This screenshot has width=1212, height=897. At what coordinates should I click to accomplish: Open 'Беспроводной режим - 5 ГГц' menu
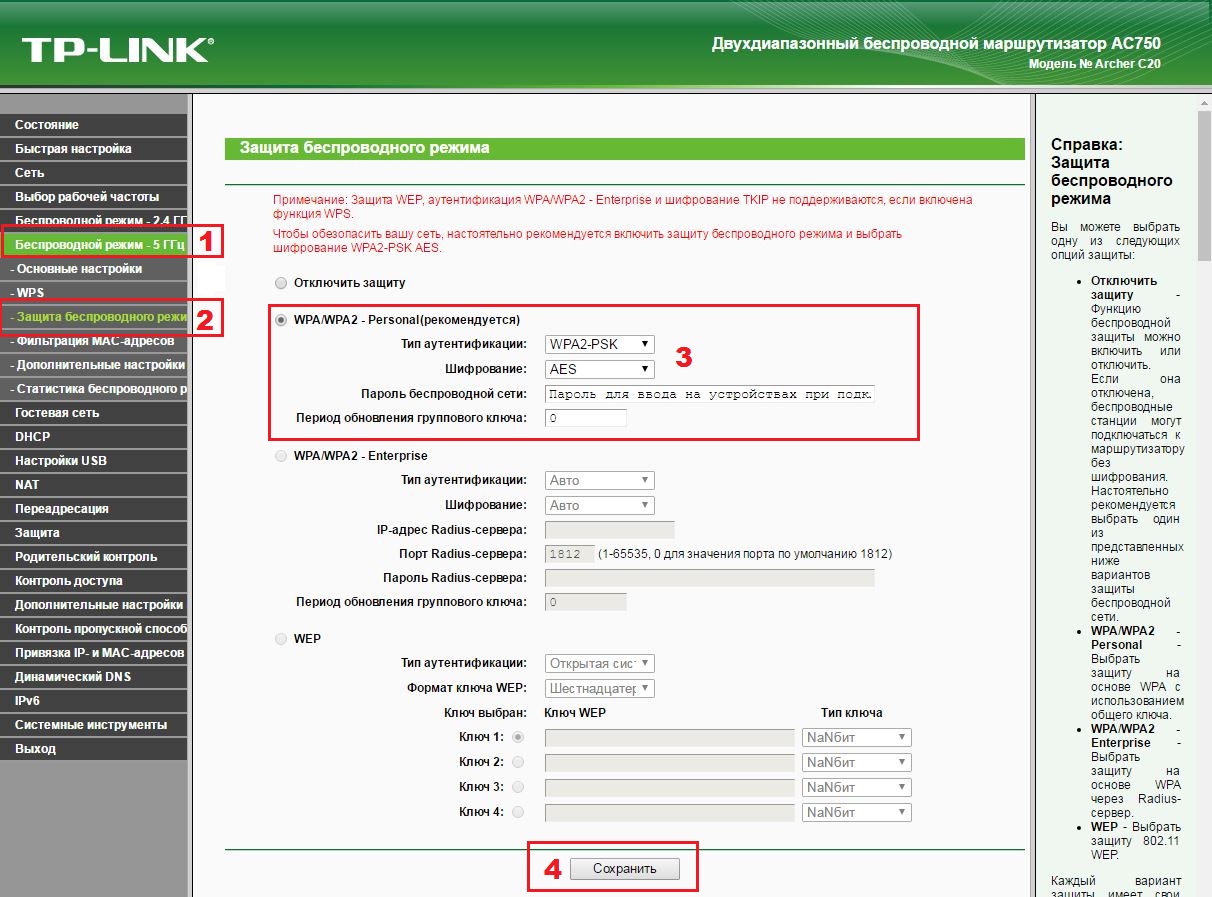point(95,244)
